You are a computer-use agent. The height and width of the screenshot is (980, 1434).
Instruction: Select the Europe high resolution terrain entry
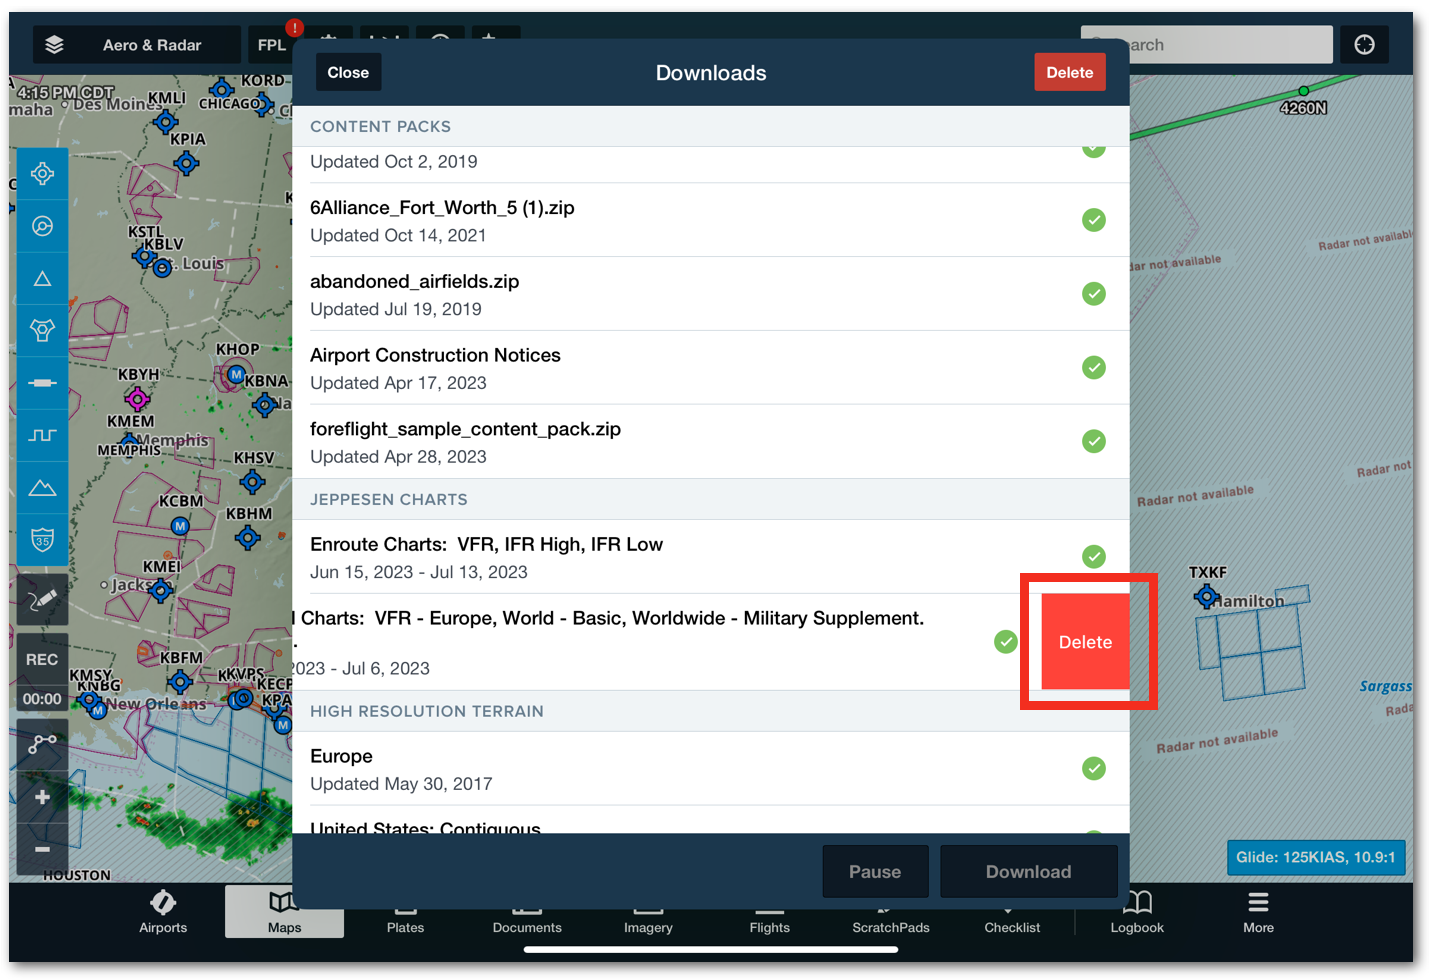[x=711, y=769]
